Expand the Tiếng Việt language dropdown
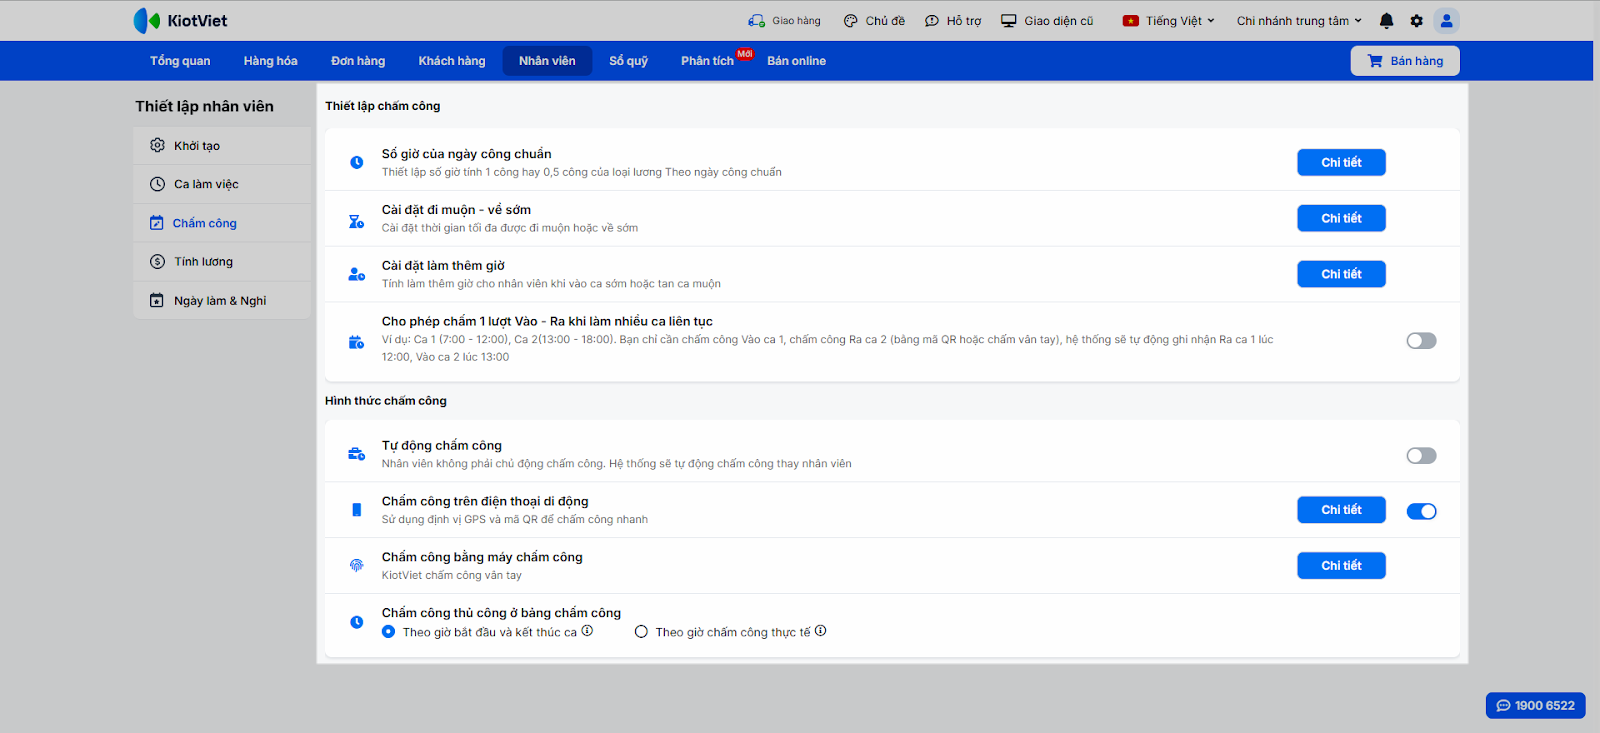This screenshot has width=1600, height=733. (x=1169, y=21)
